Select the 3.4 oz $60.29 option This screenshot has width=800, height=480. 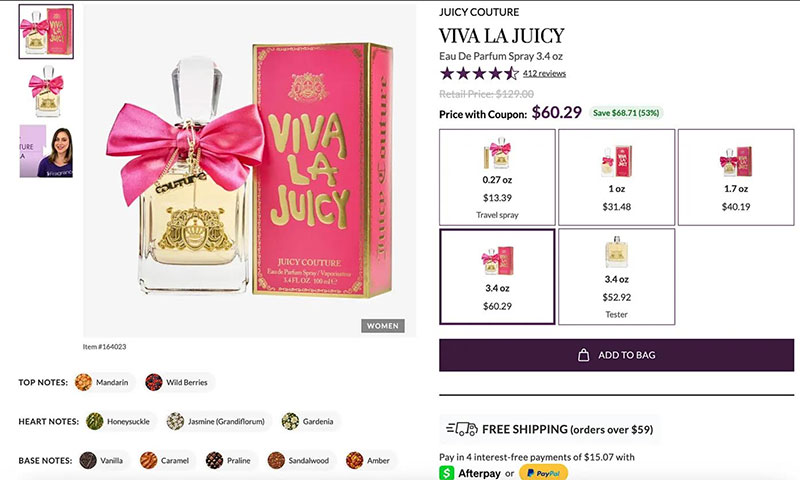pos(497,276)
